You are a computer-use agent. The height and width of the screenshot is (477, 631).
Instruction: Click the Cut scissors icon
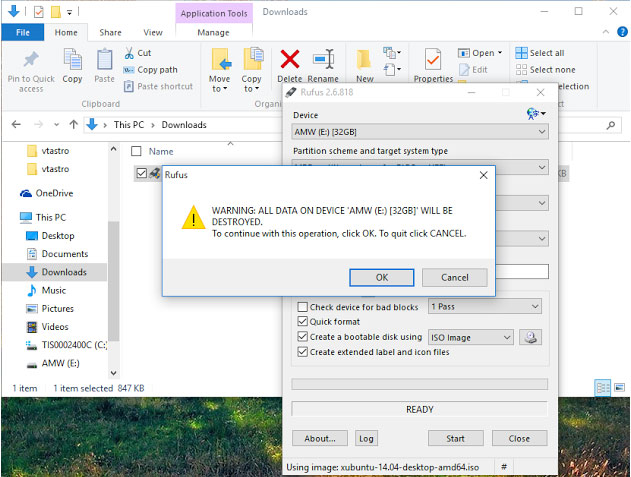129,53
